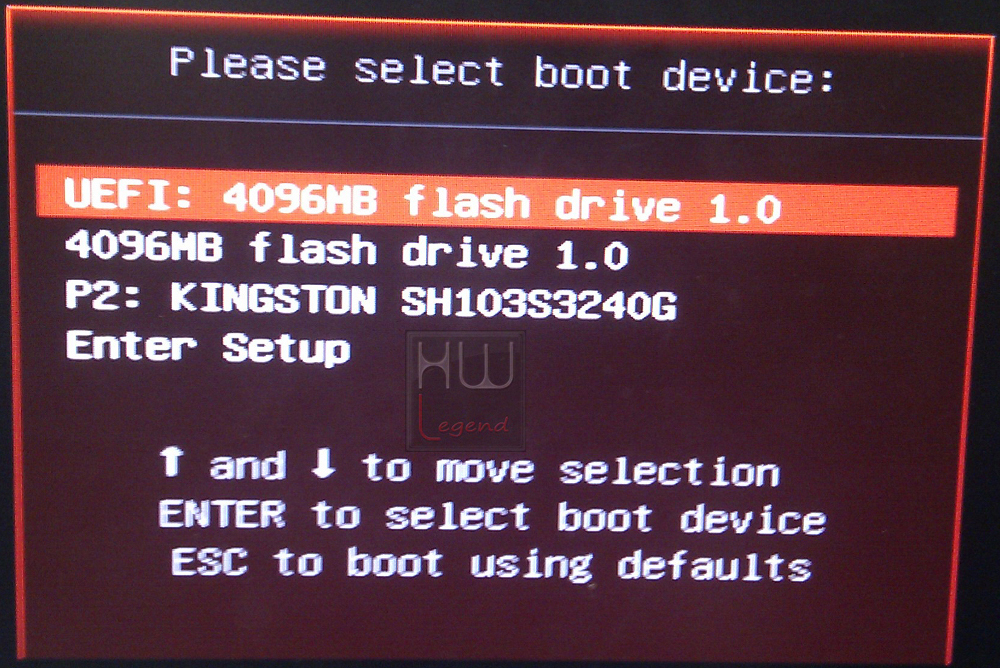The width and height of the screenshot is (1000, 668).
Task: Click the Please select boot device title
Action: [502, 71]
